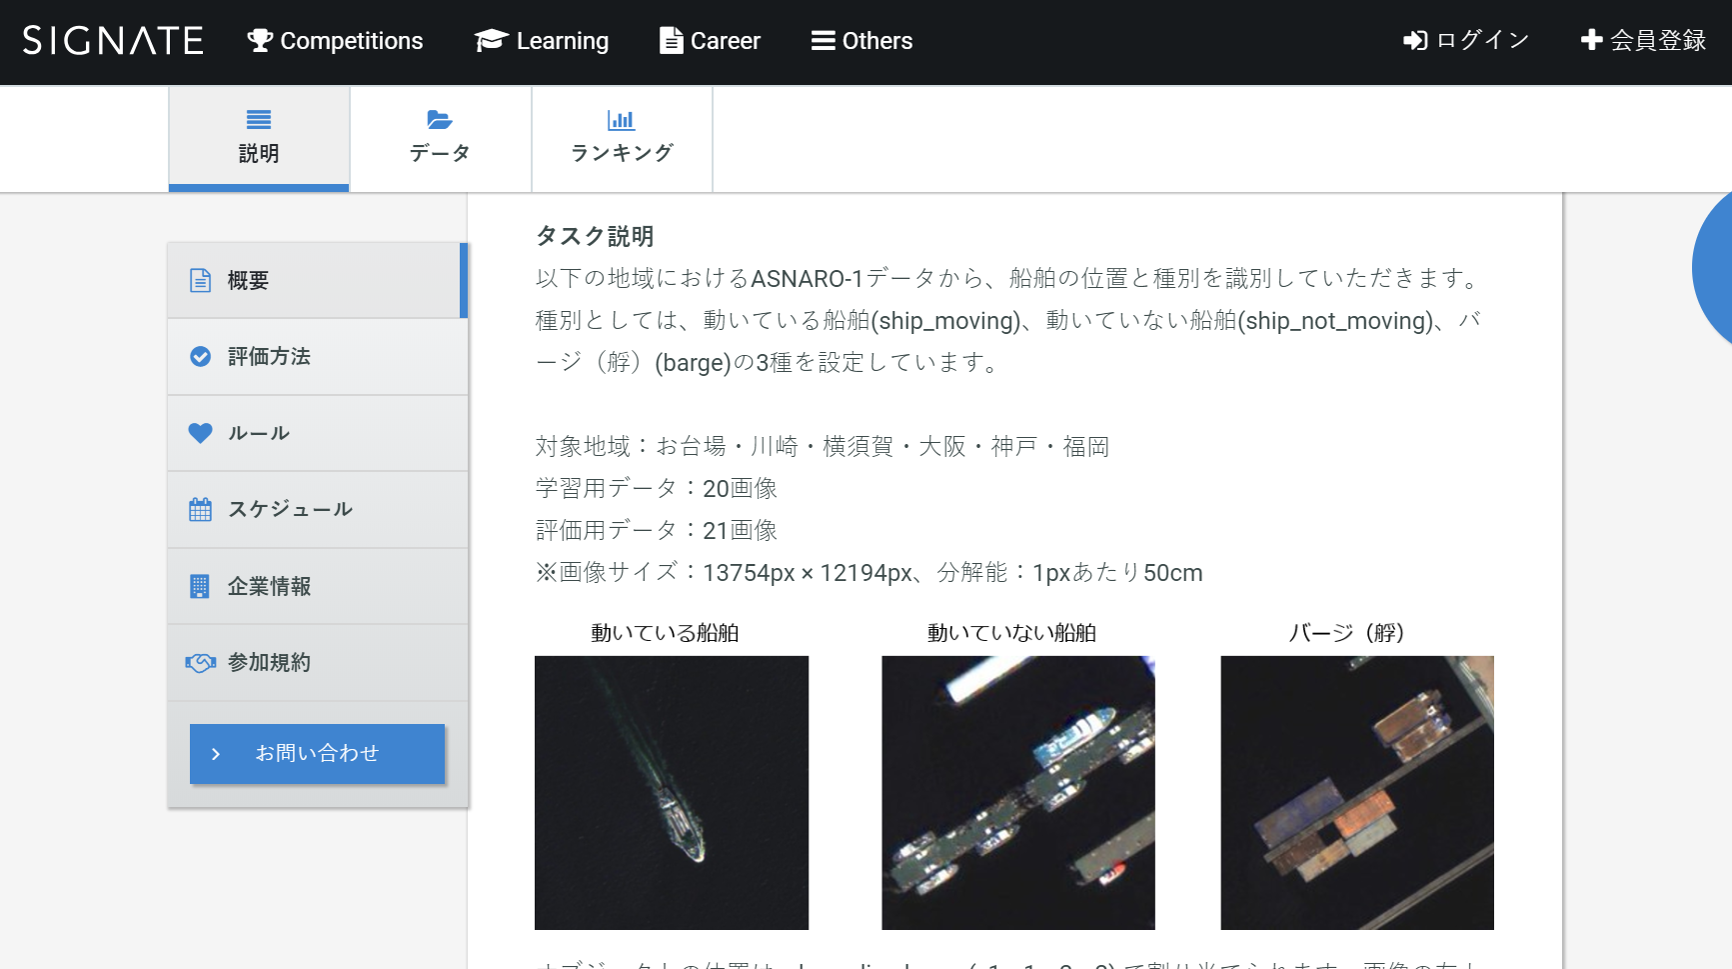Select 概要 in the sidebar

point(318,280)
